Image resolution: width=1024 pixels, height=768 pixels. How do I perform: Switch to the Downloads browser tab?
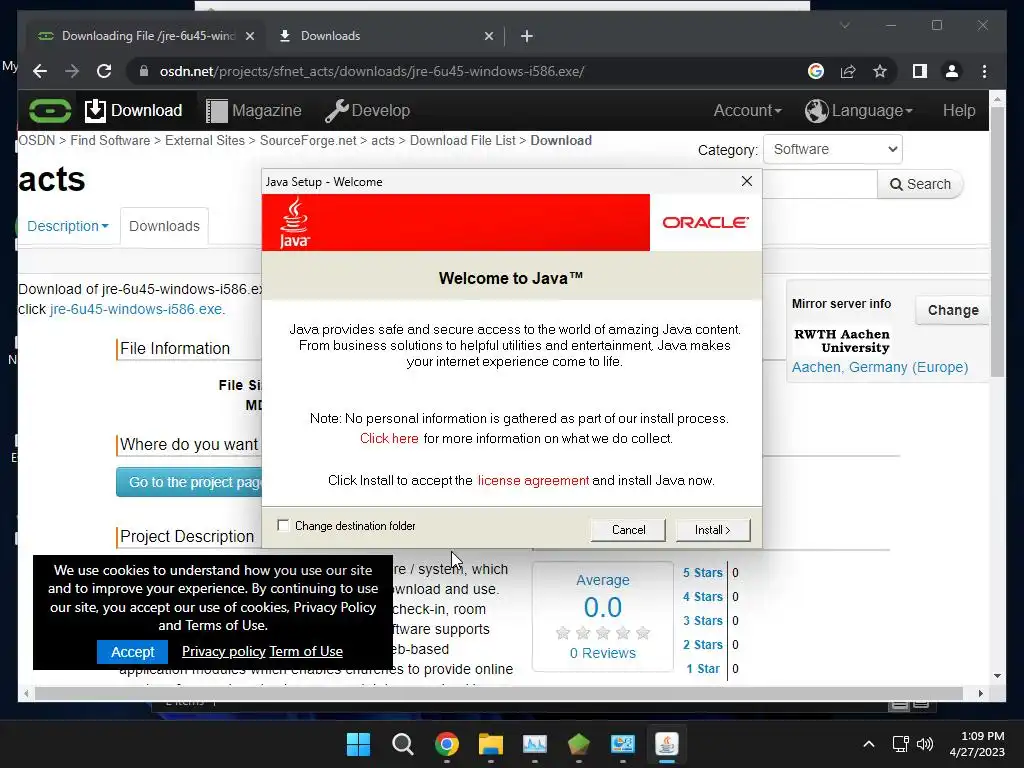385,36
